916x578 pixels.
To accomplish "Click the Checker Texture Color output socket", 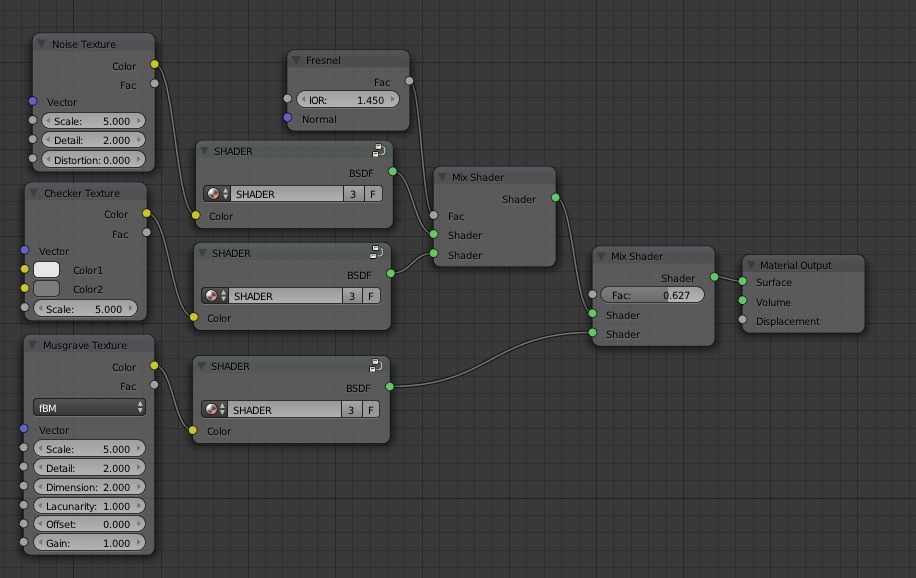I will (146, 213).
